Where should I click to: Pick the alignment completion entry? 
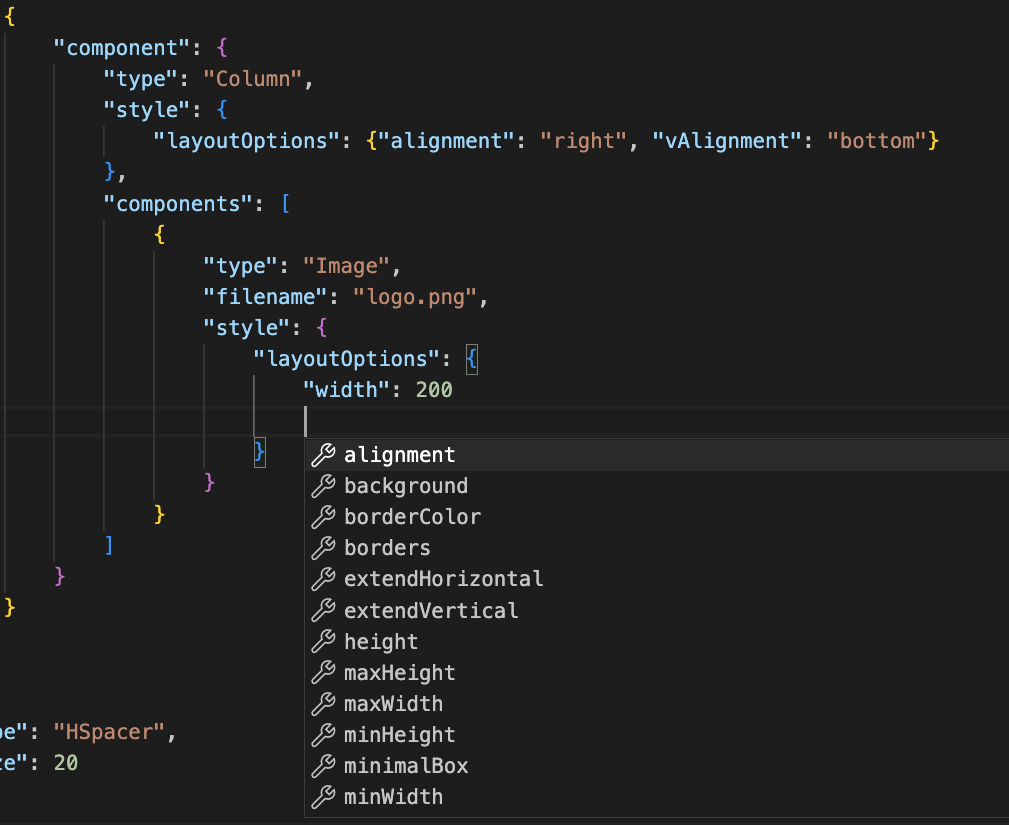(x=399, y=455)
